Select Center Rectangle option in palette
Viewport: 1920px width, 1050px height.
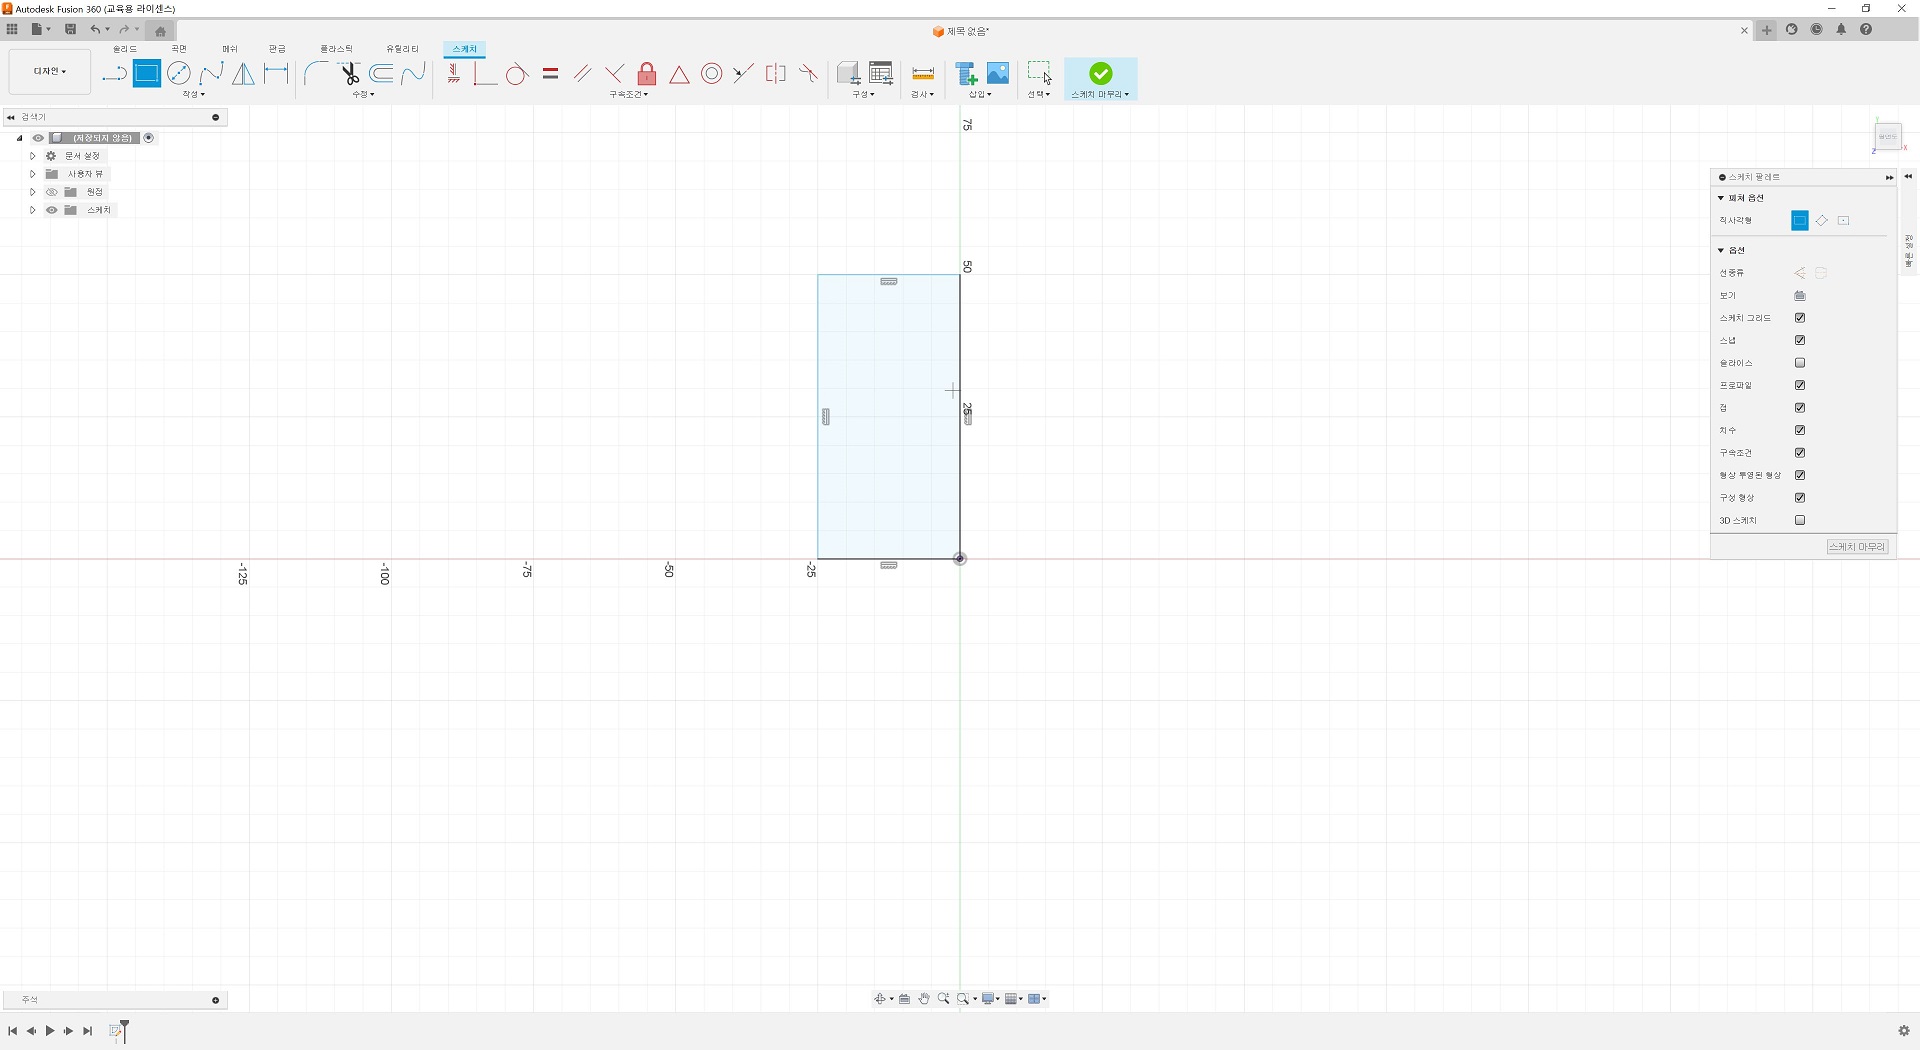pyautogui.click(x=1844, y=220)
